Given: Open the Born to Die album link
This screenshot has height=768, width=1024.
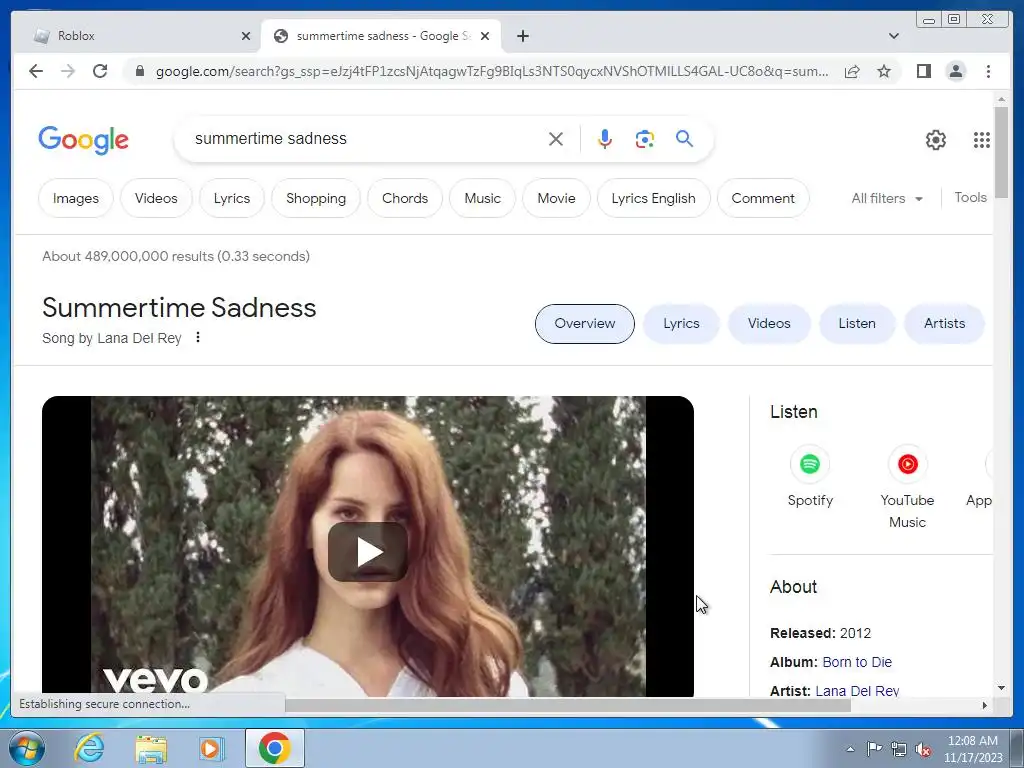Looking at the screenshot, I should [x=857, y=662].
